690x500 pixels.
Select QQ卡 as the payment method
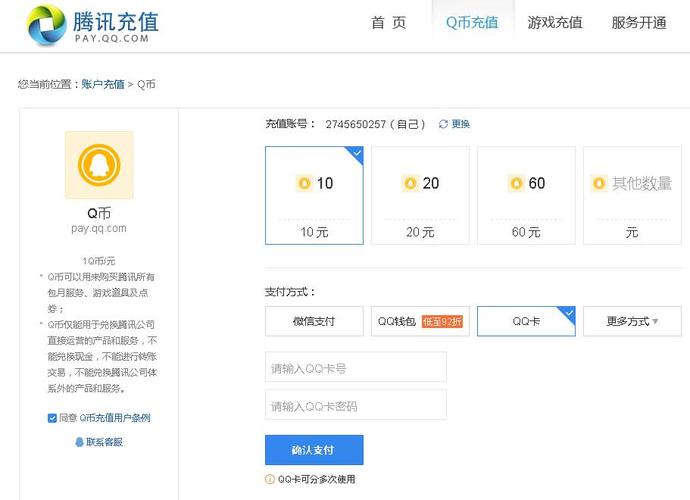point(526,321)
